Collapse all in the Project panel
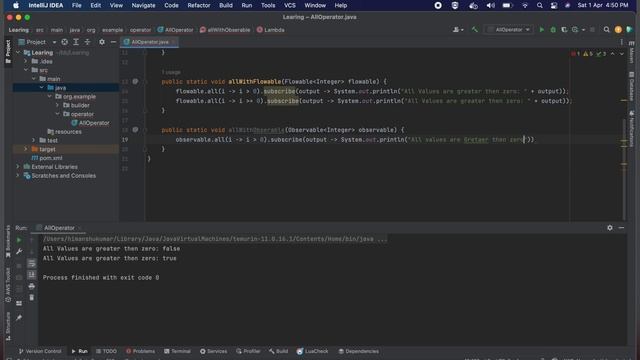Image resolution: width=640 pixels, height=360 pixels. [x=87, y=42]
